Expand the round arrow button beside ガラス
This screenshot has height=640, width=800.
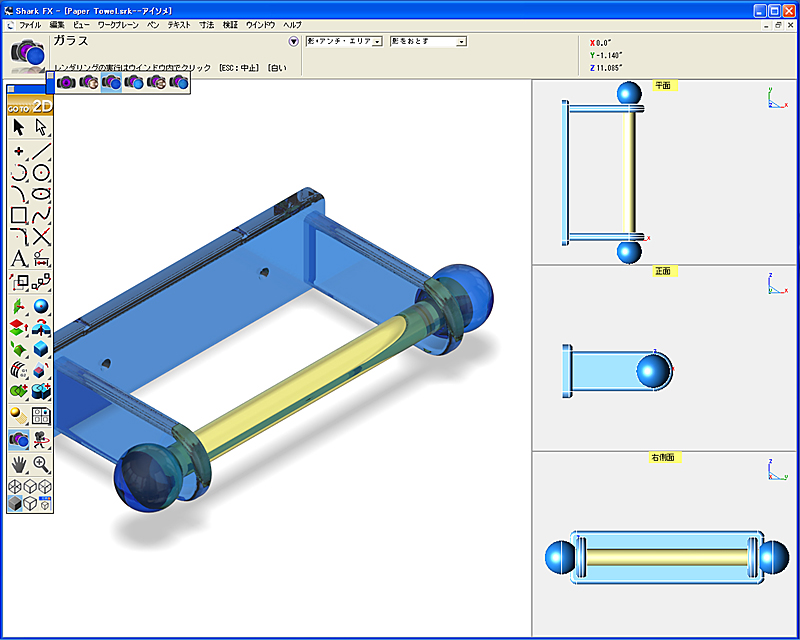[x=294, y=41]
